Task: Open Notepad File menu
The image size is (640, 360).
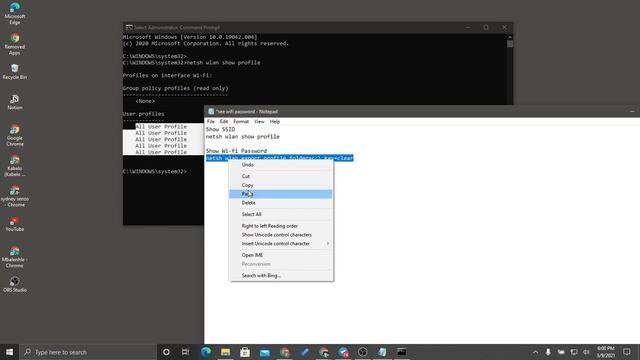Action: 211,122
